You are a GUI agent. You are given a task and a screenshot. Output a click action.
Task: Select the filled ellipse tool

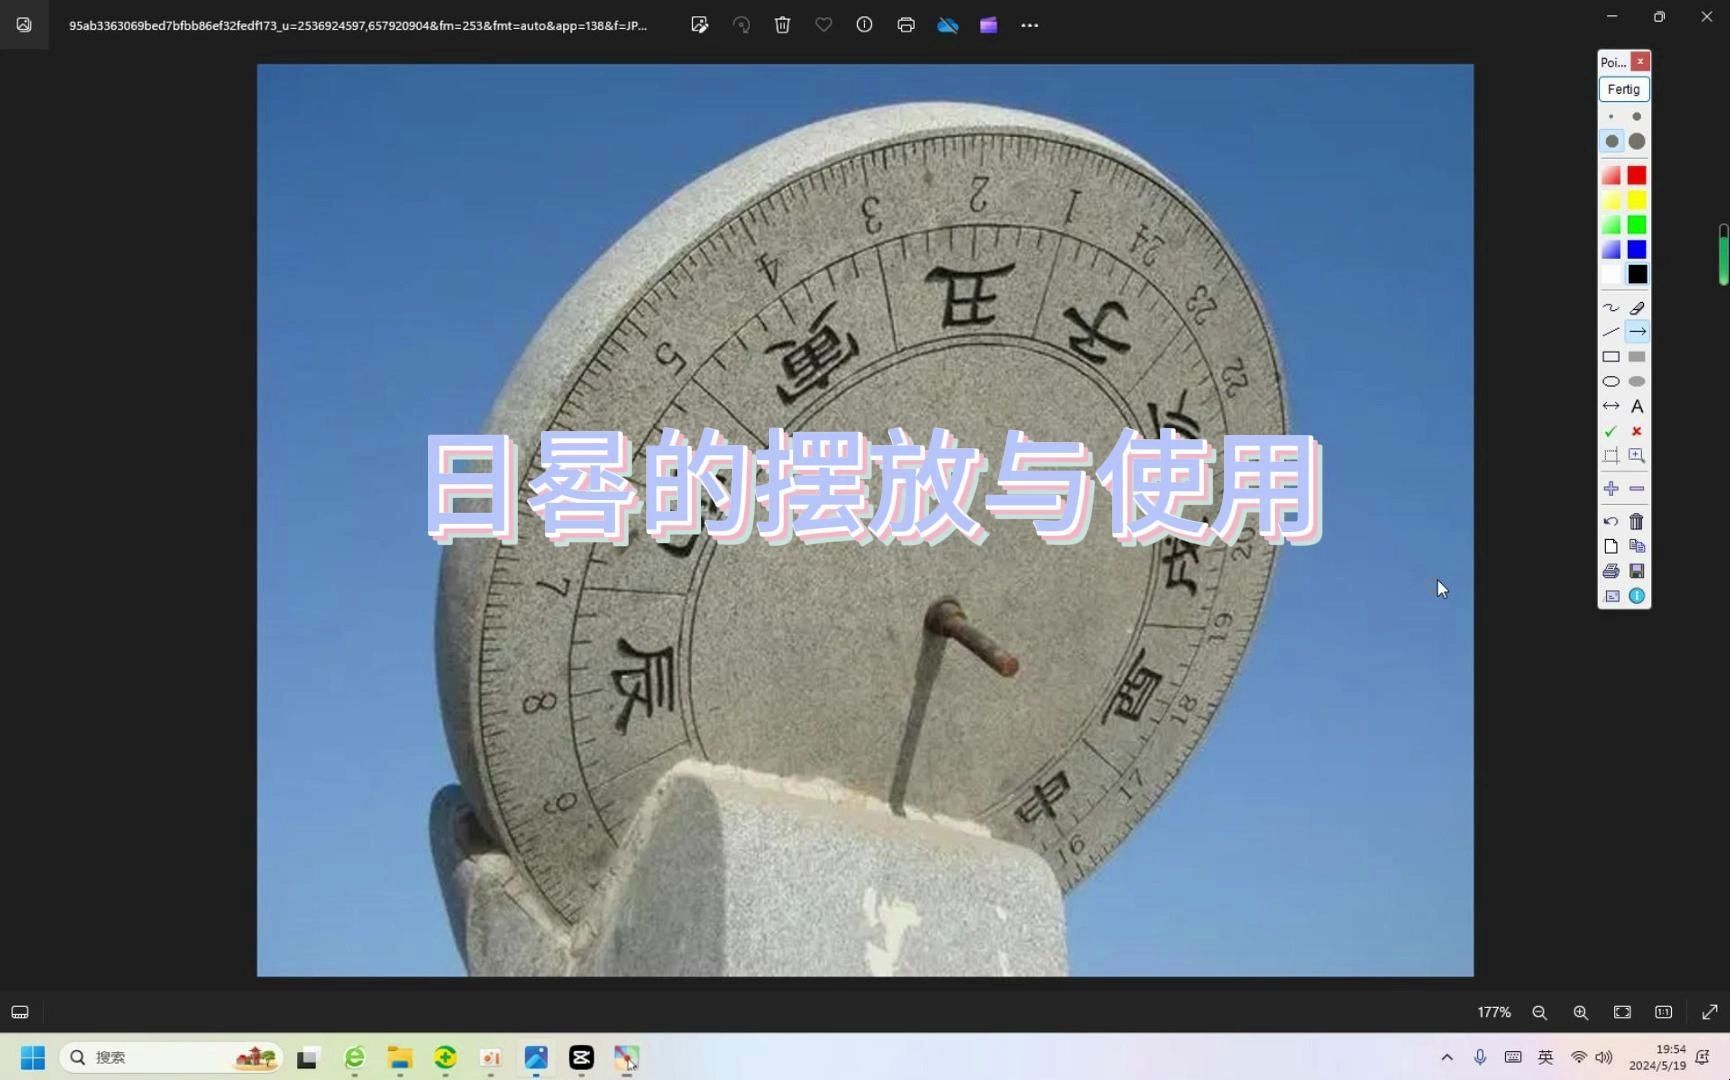click(x=1636, y=382)
